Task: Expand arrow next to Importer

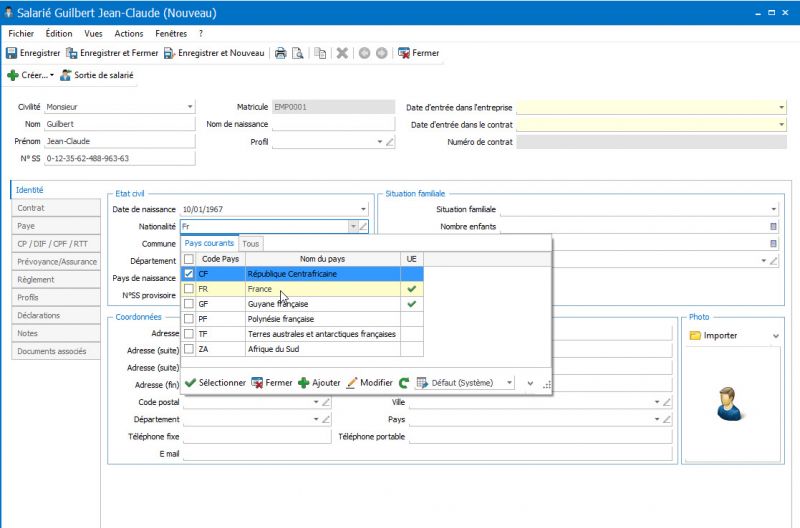Action: [x=776, y=336]
